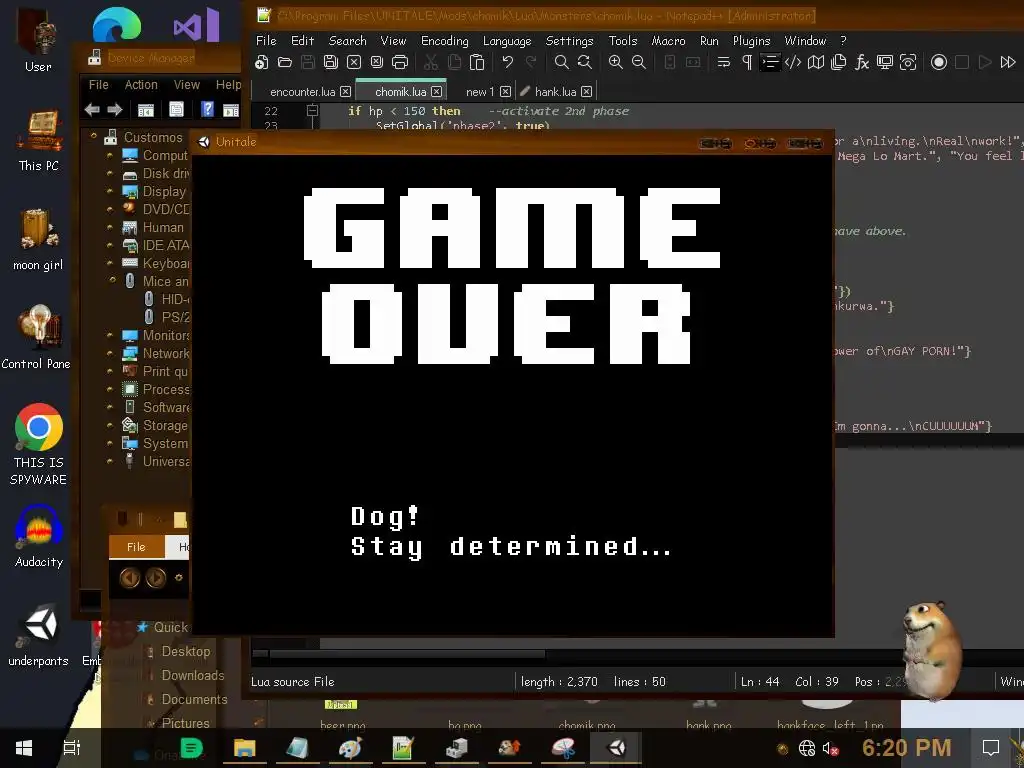The width and height of the screenshot is (1024, 768).
Task: Click the blue Help icon in Device Manager
Action: 208,109
